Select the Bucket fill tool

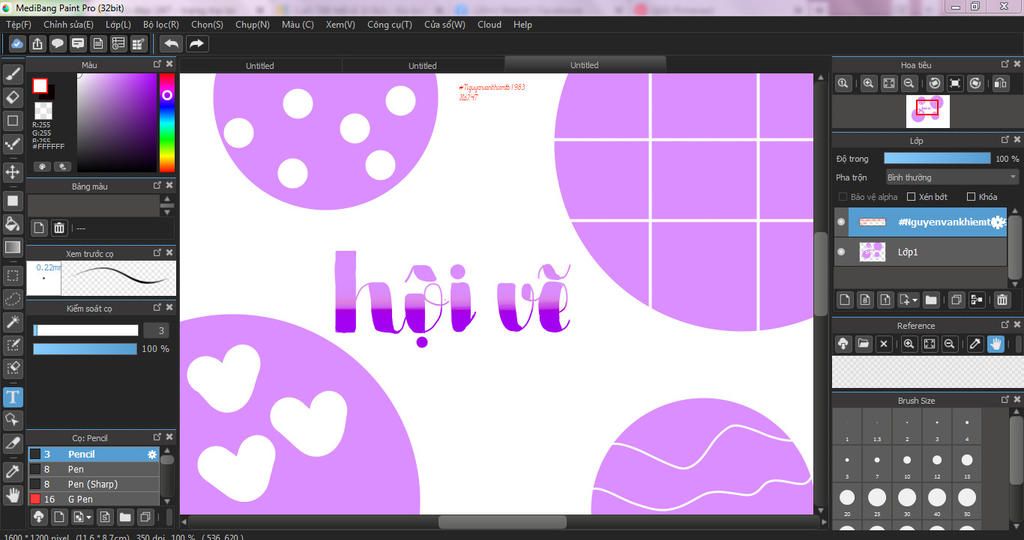tap(12, 224)
